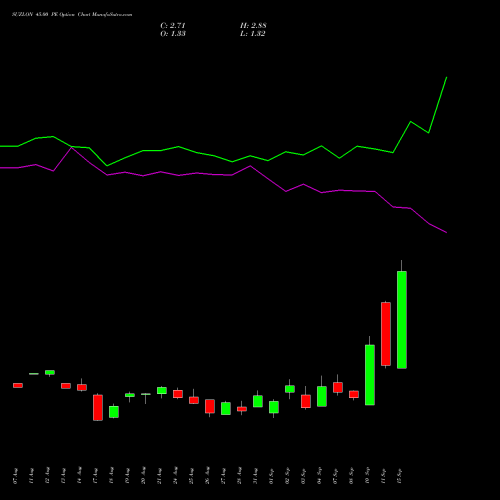The image size is (500, 500).
Task: Click the purple indicator line's right end
Action: (x=446, y=232)
